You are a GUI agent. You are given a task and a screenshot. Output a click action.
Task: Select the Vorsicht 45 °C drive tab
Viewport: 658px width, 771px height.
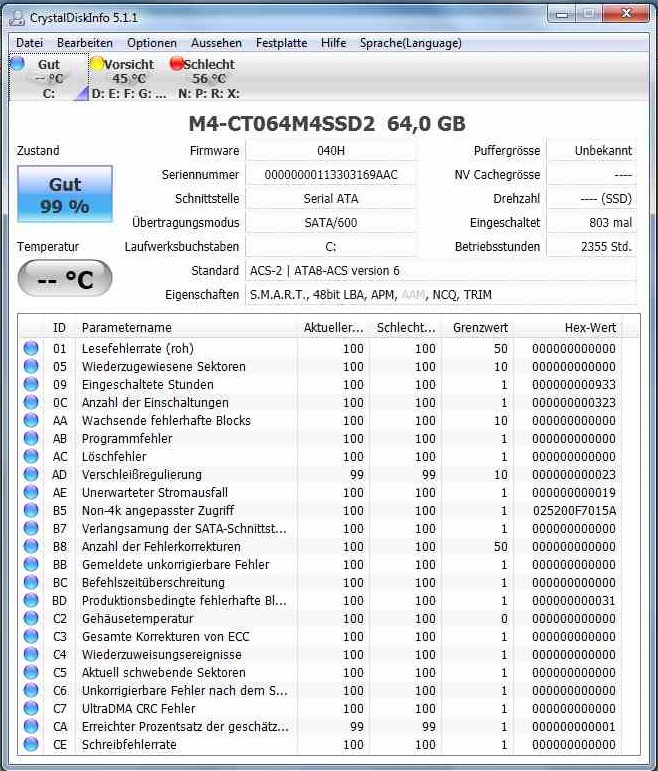[128, 78]
